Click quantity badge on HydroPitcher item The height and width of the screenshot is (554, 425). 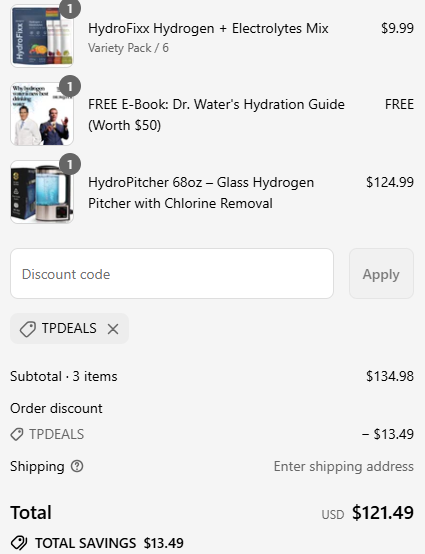(x=70, y=164)
